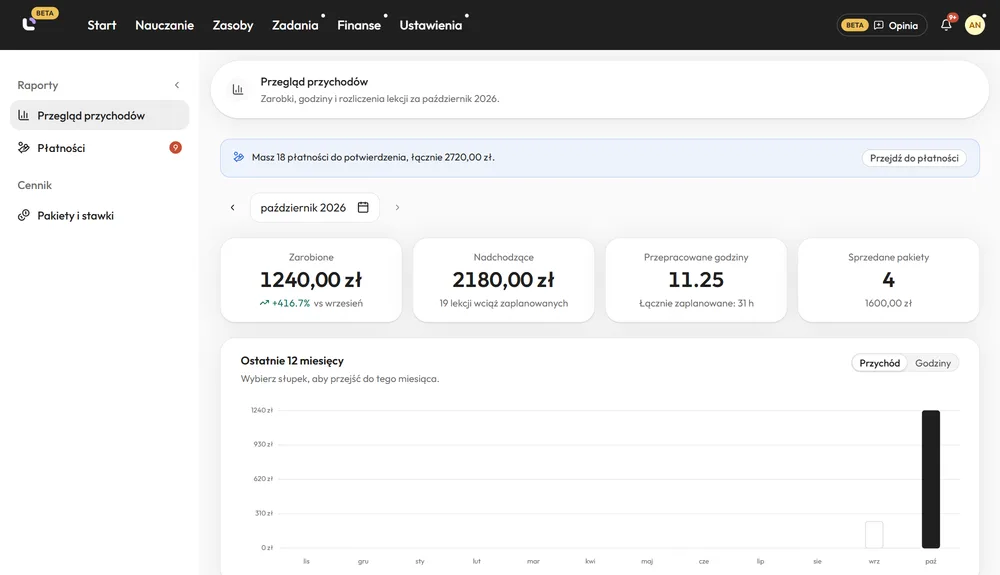Click the calendar icon in month picker
This screenshot has width=1000, height=575.
[363, 207]
